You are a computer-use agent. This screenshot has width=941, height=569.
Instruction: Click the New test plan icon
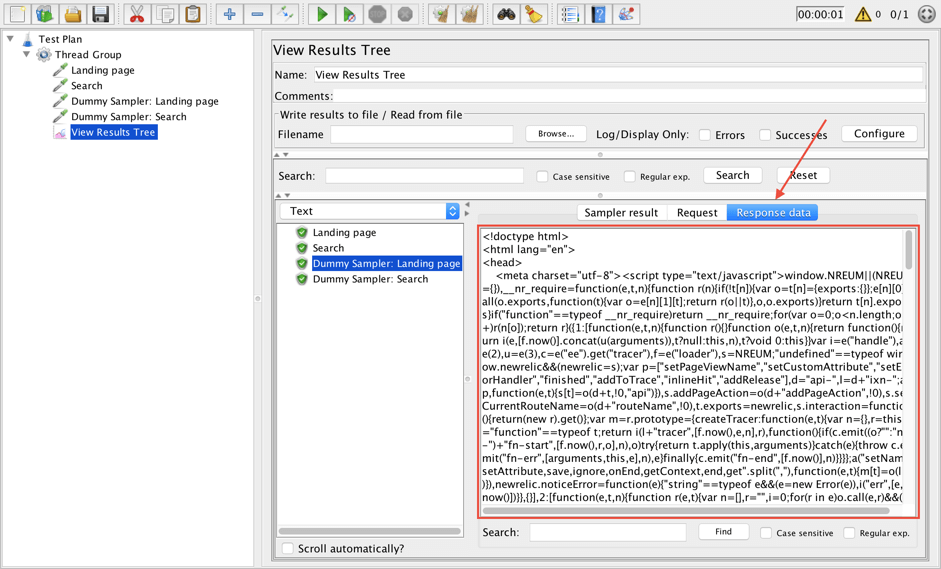(x=17, y=14)
